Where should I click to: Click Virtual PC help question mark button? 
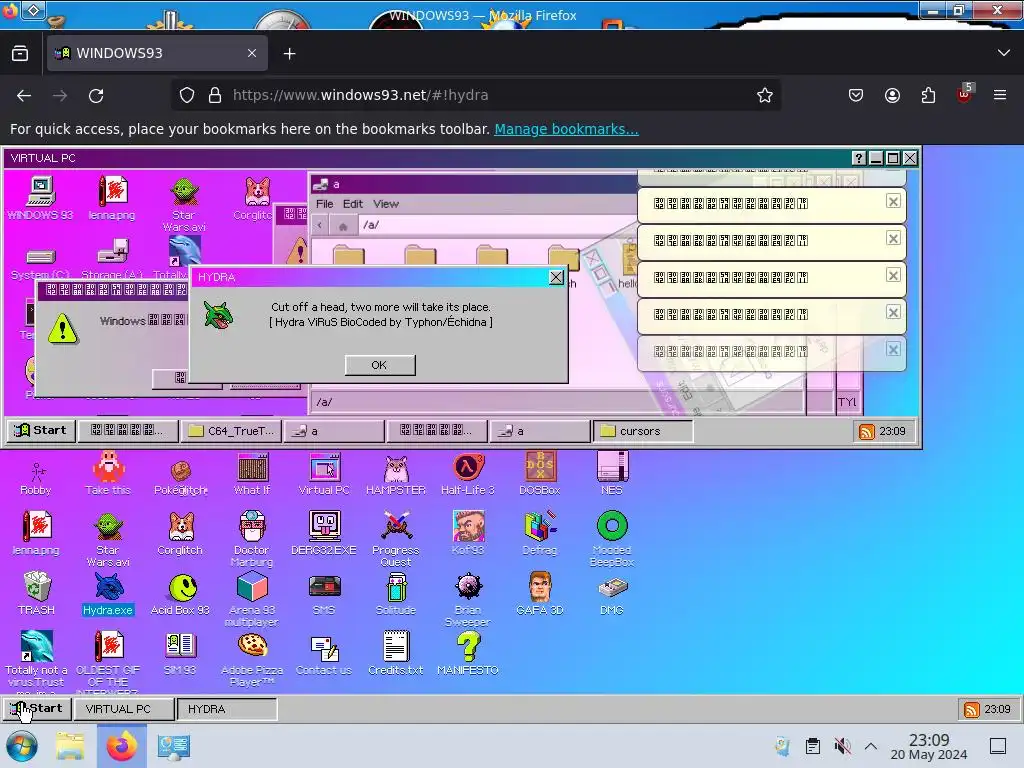pos(859,158)
